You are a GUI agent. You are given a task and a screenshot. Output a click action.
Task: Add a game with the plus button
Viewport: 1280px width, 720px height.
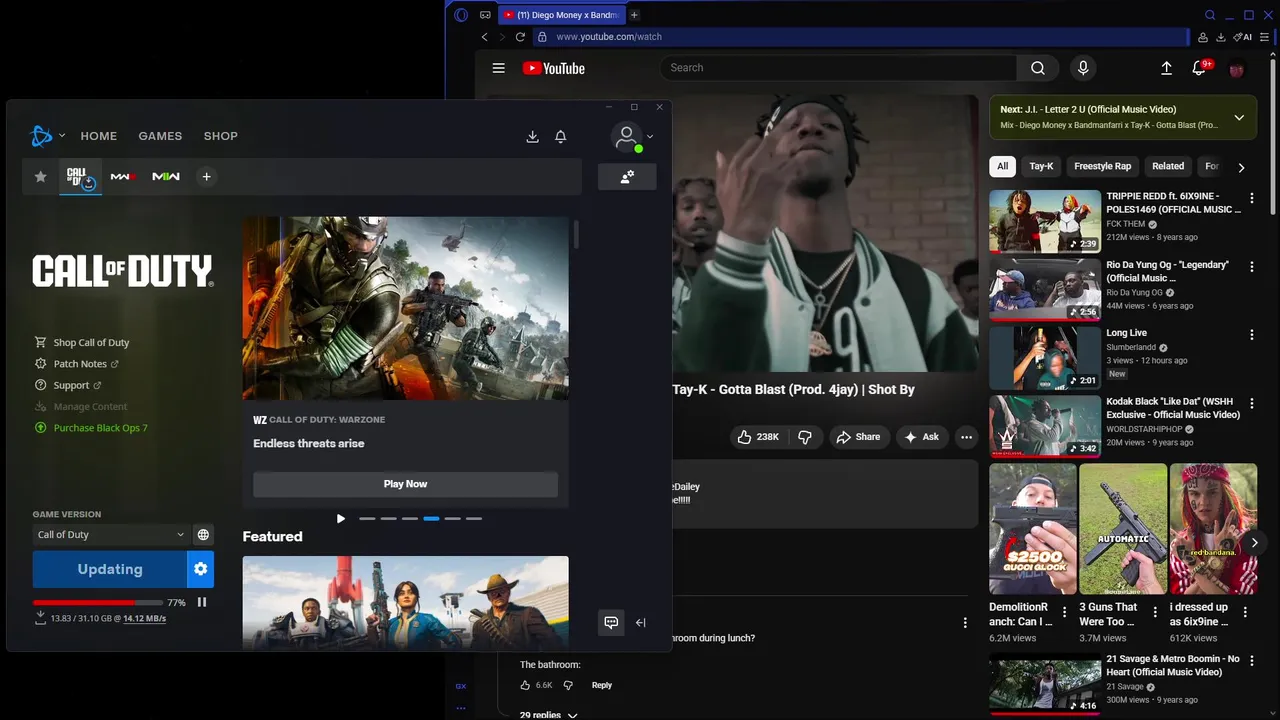coord(206,177)
